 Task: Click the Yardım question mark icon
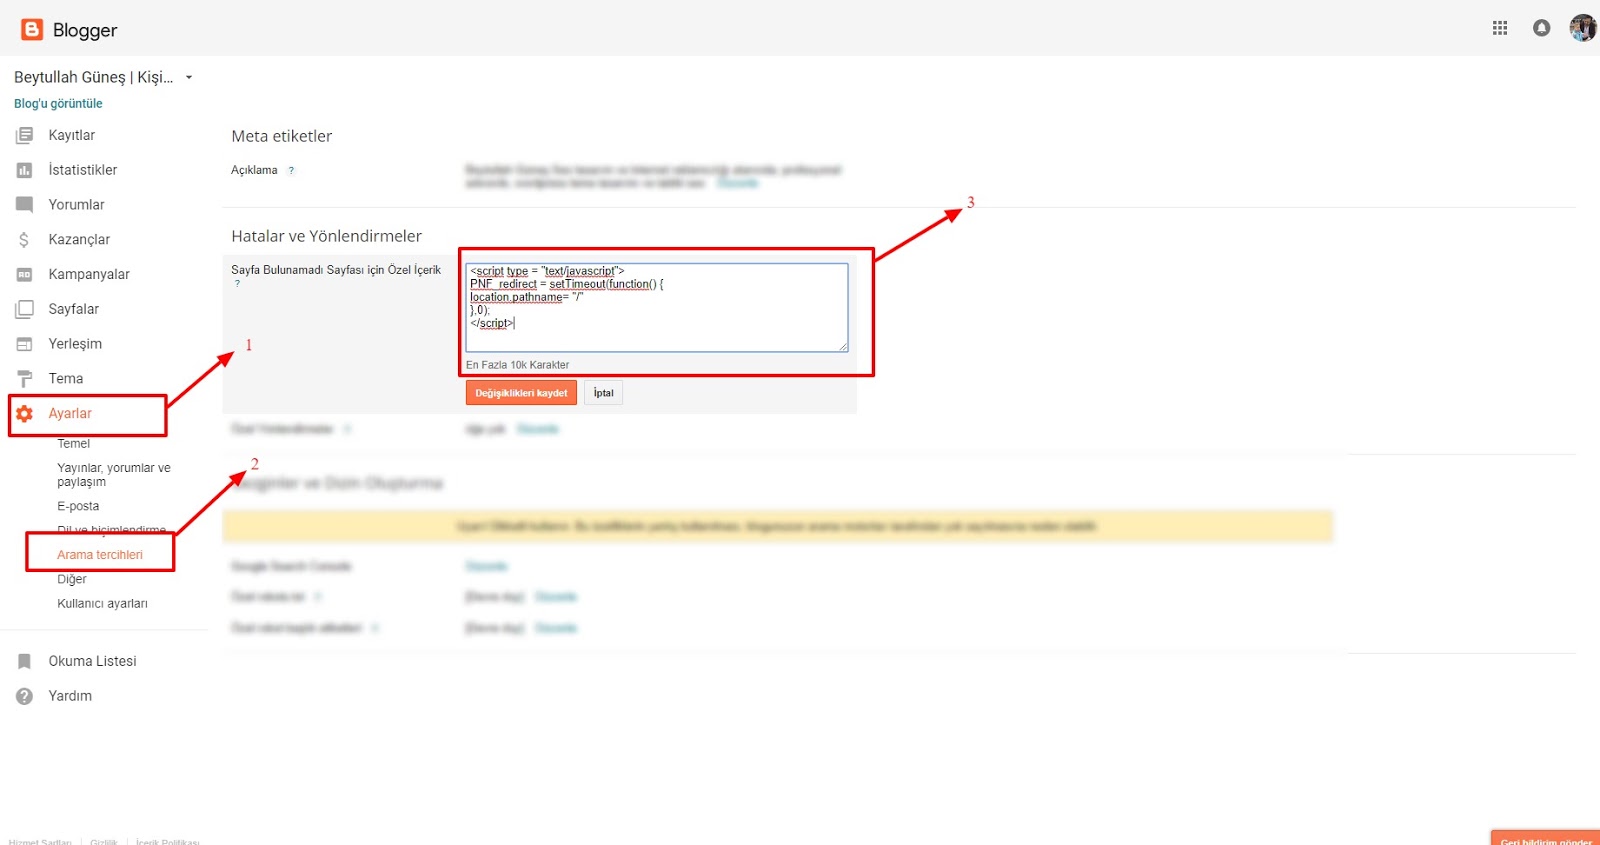tap(24, 696)
